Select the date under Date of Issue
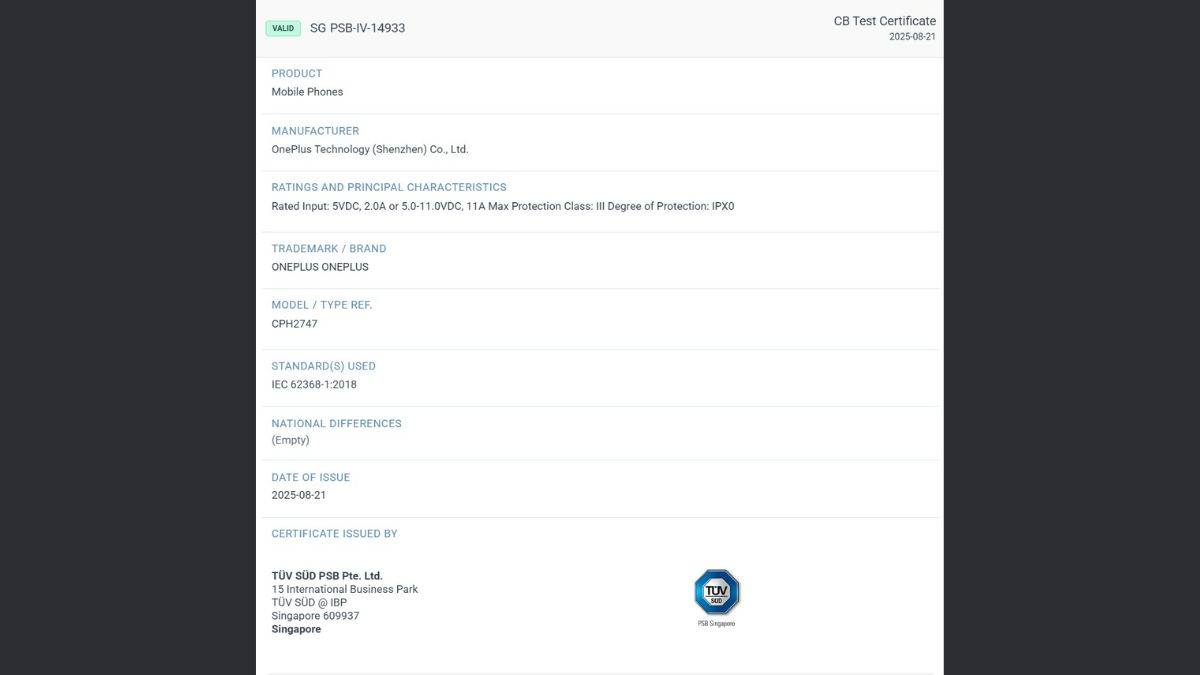1200x675 pixels. click(x=298, y=495)
